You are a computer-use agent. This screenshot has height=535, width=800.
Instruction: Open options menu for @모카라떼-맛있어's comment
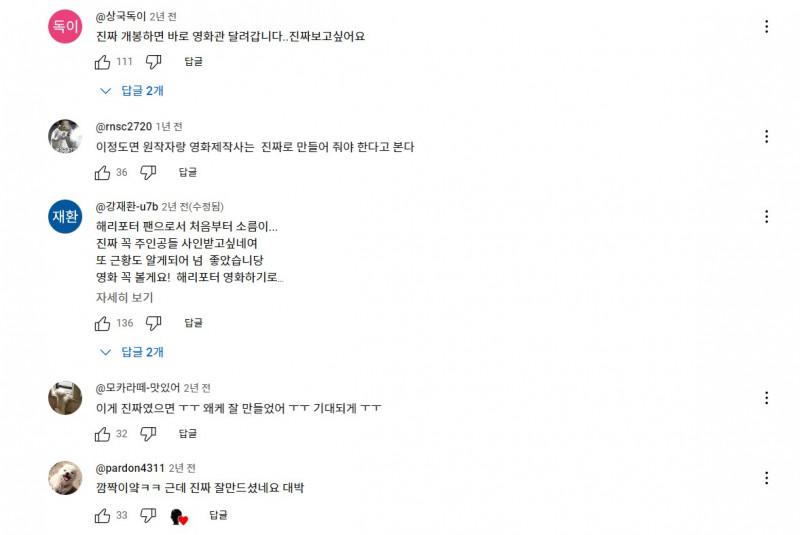click(x=766, y=398)
